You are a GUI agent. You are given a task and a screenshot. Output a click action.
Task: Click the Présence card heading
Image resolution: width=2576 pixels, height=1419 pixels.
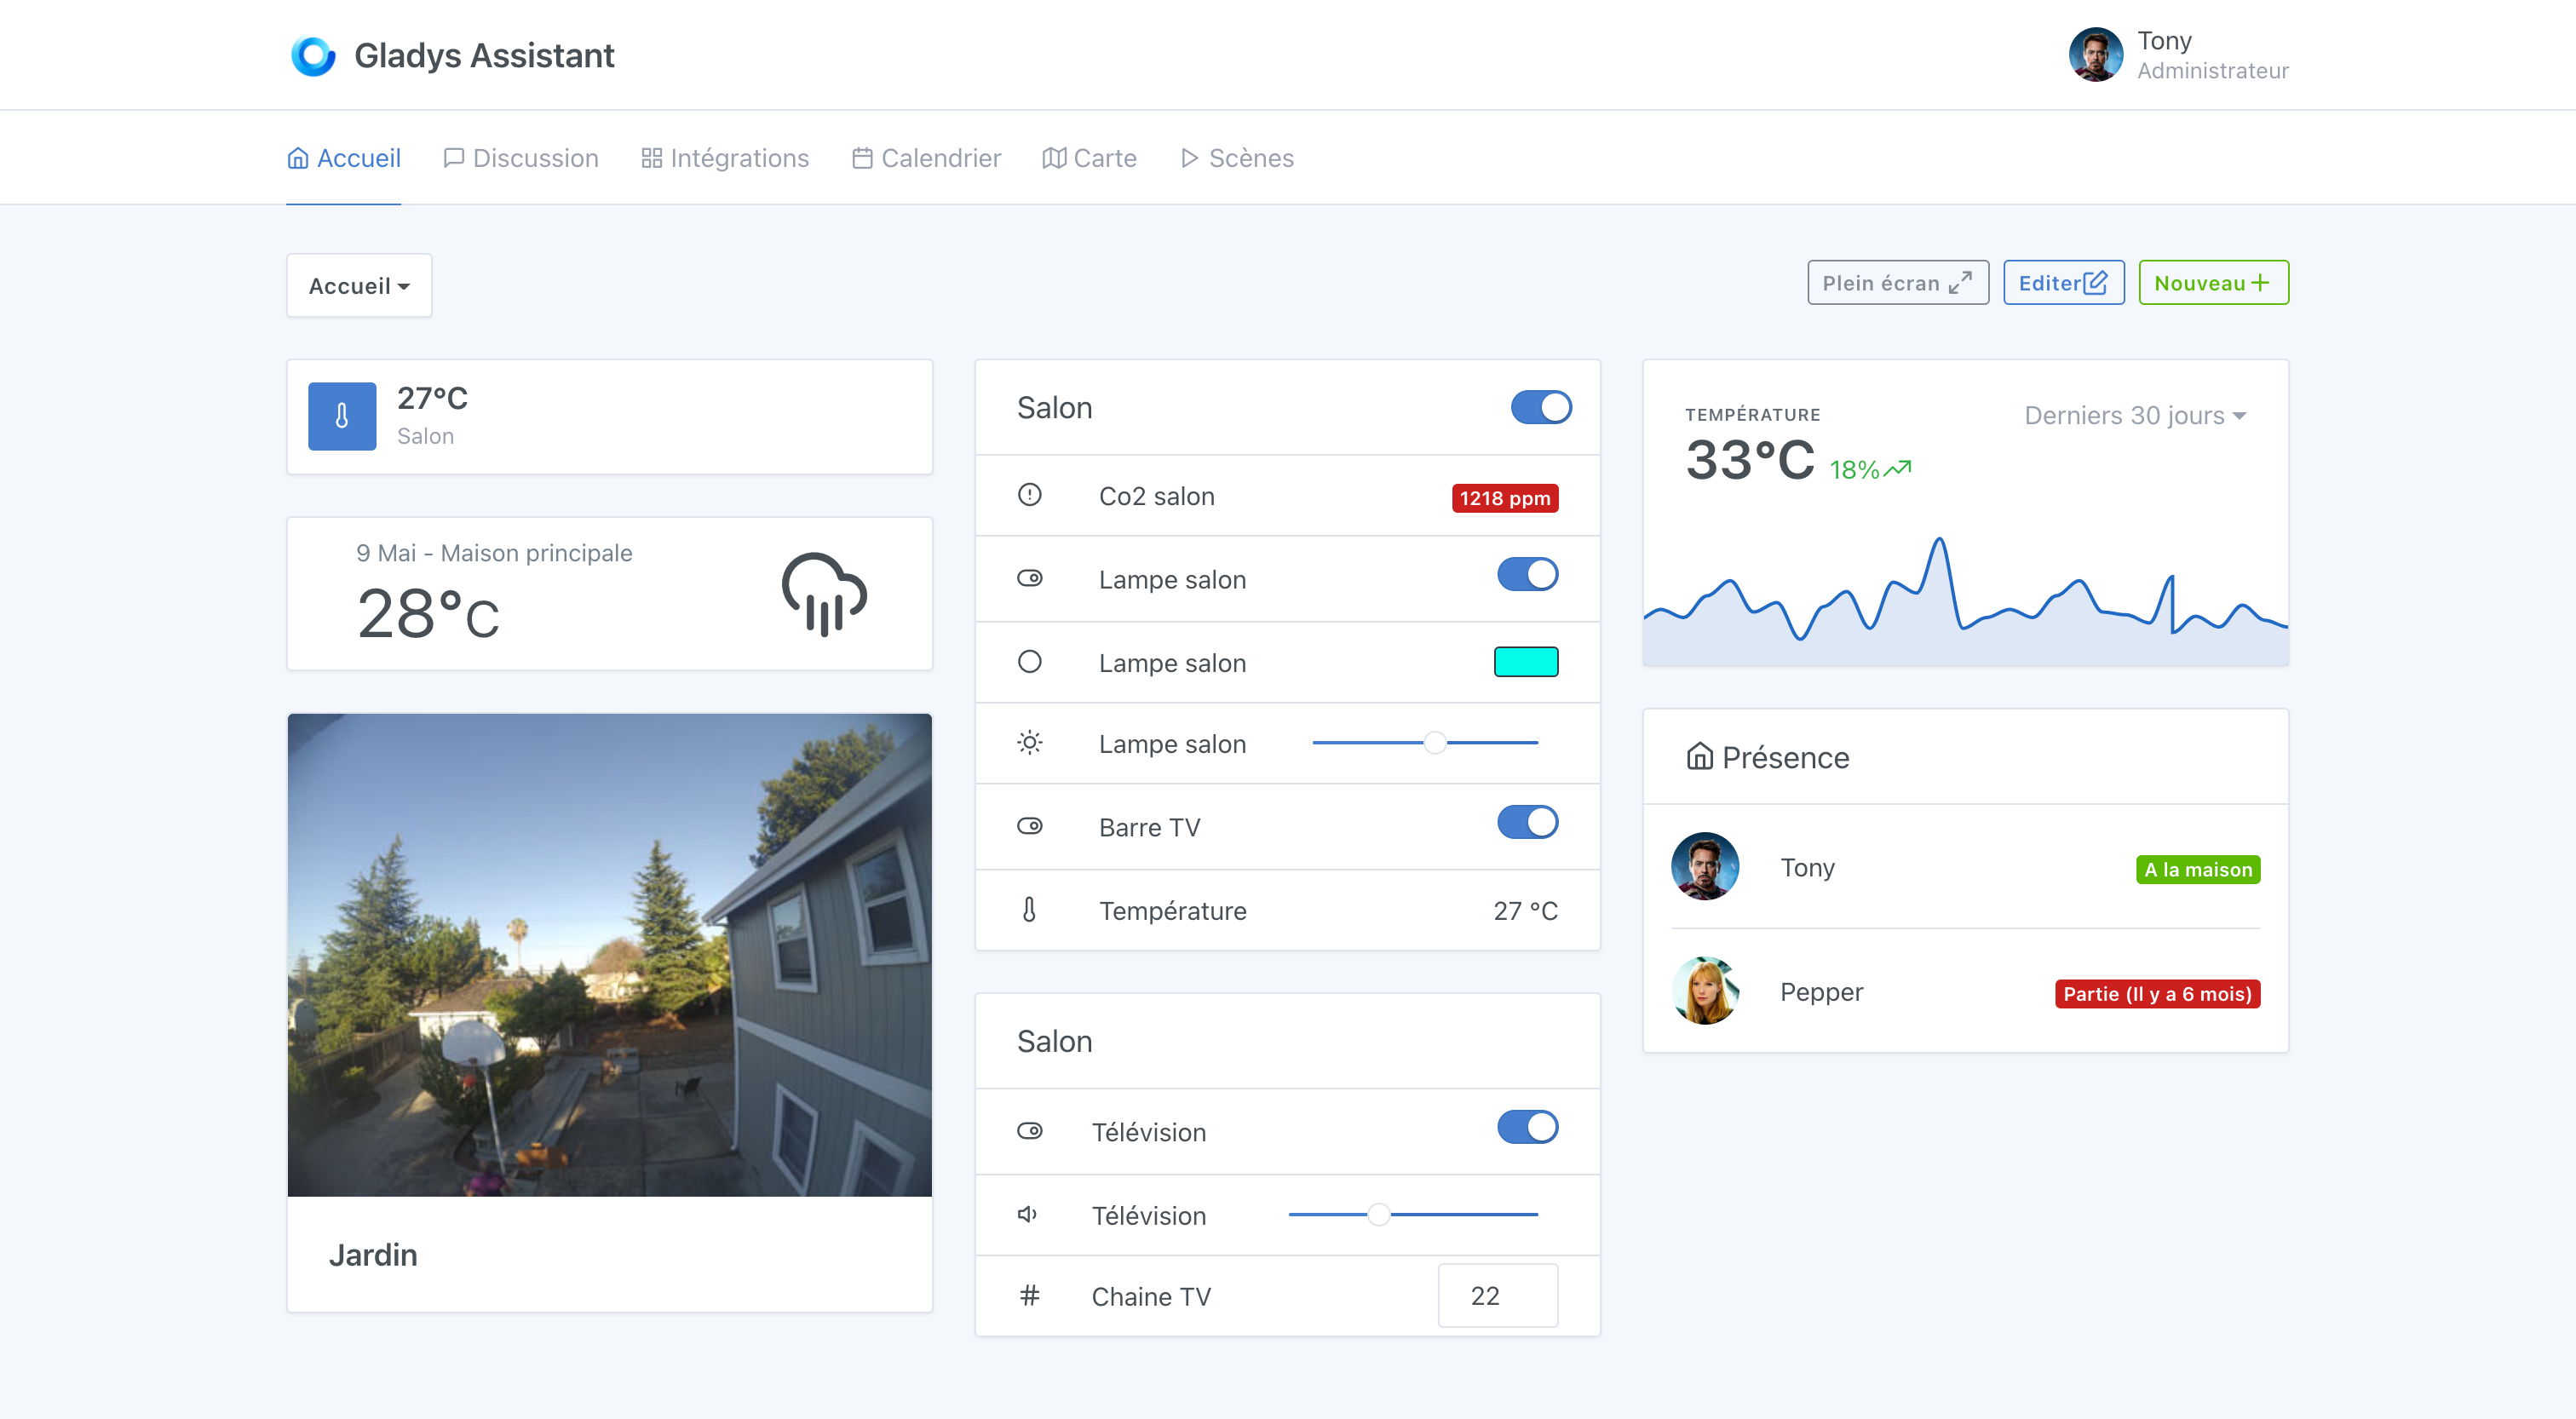1785,757
